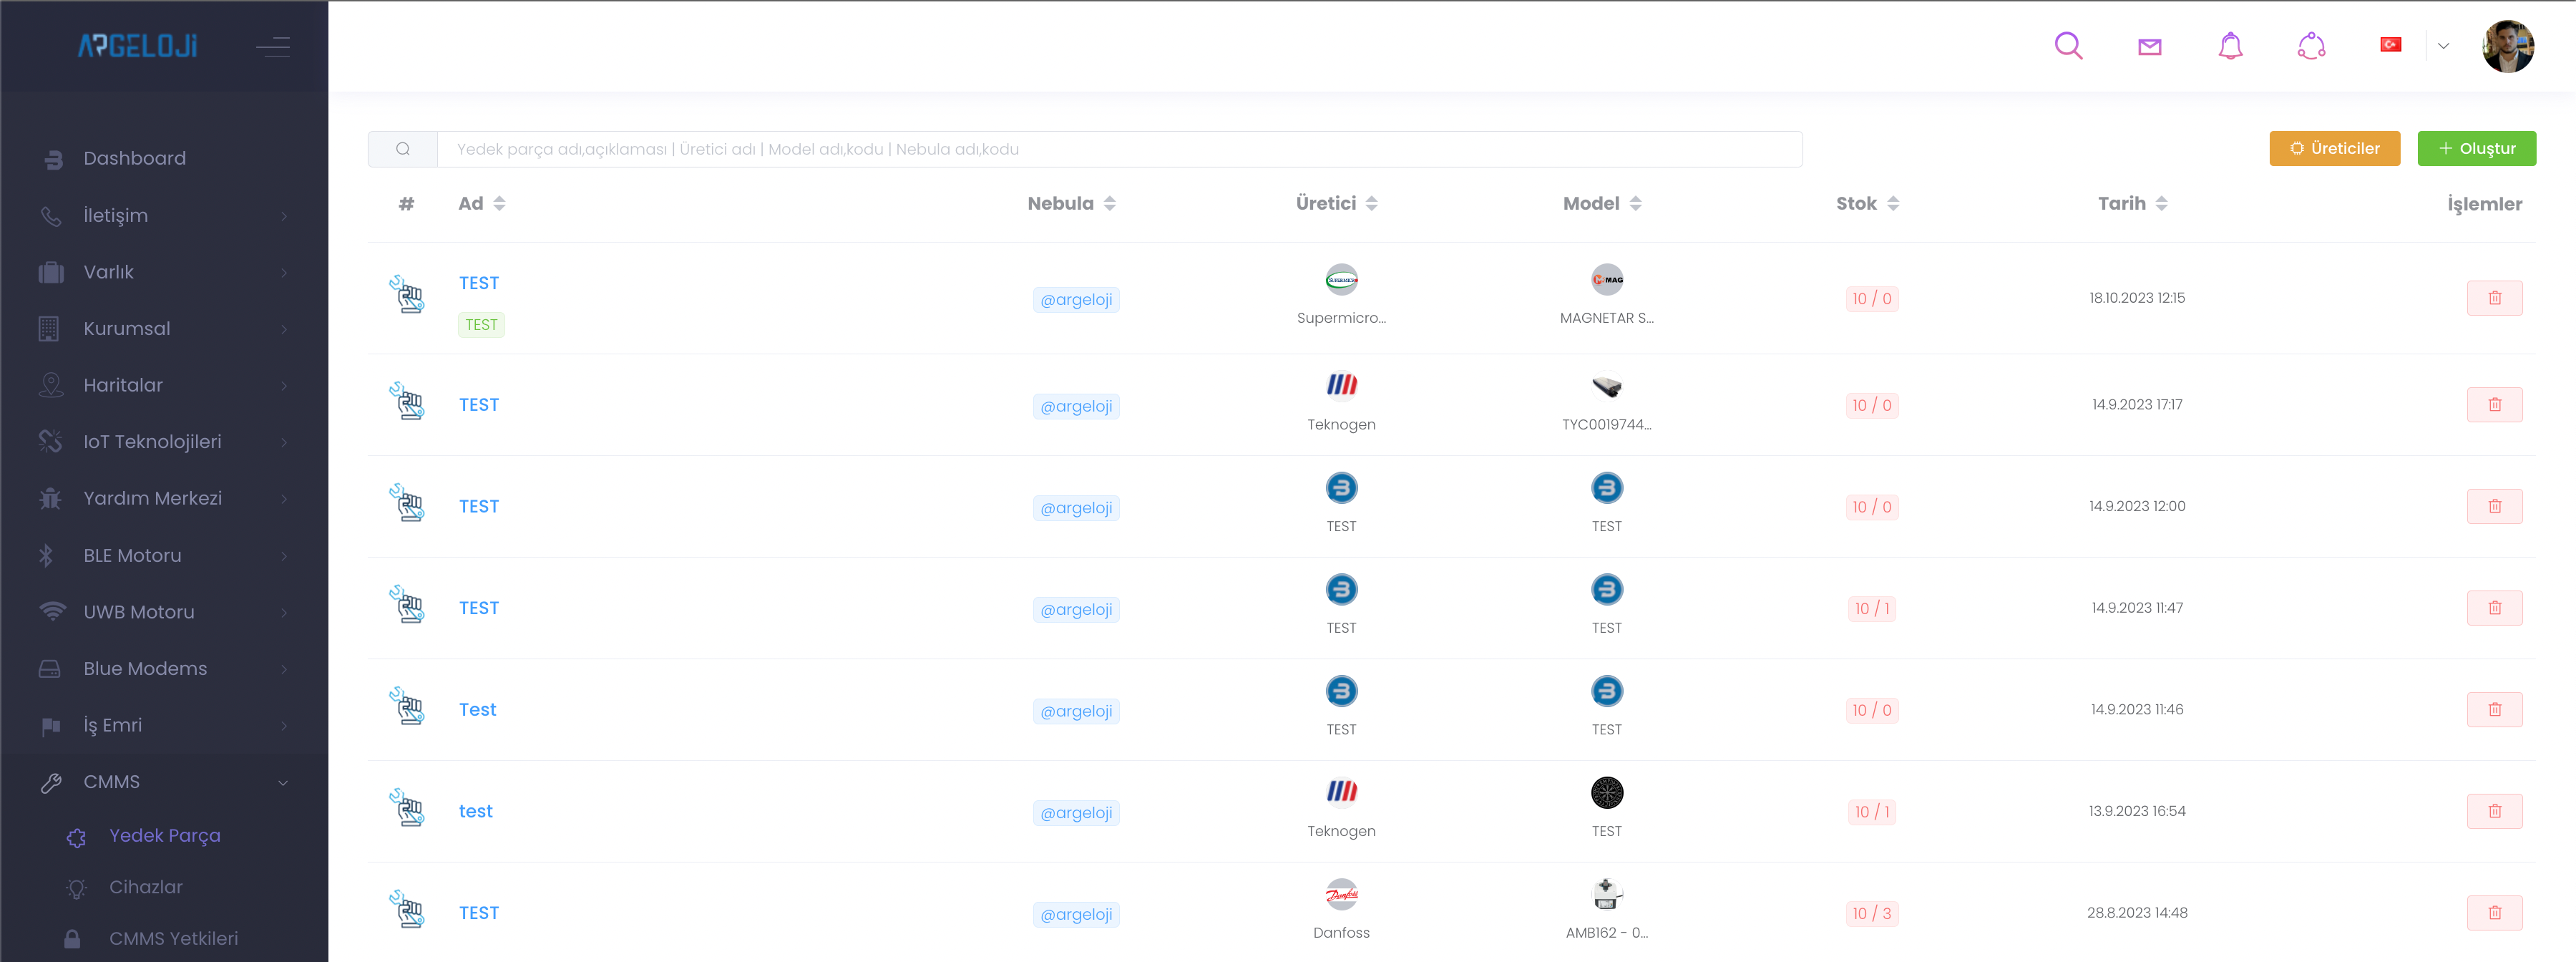This screenshot has height=962, width=2576.
Task: Click the @argeloji tag in first row
Action: click(1076, 300)
